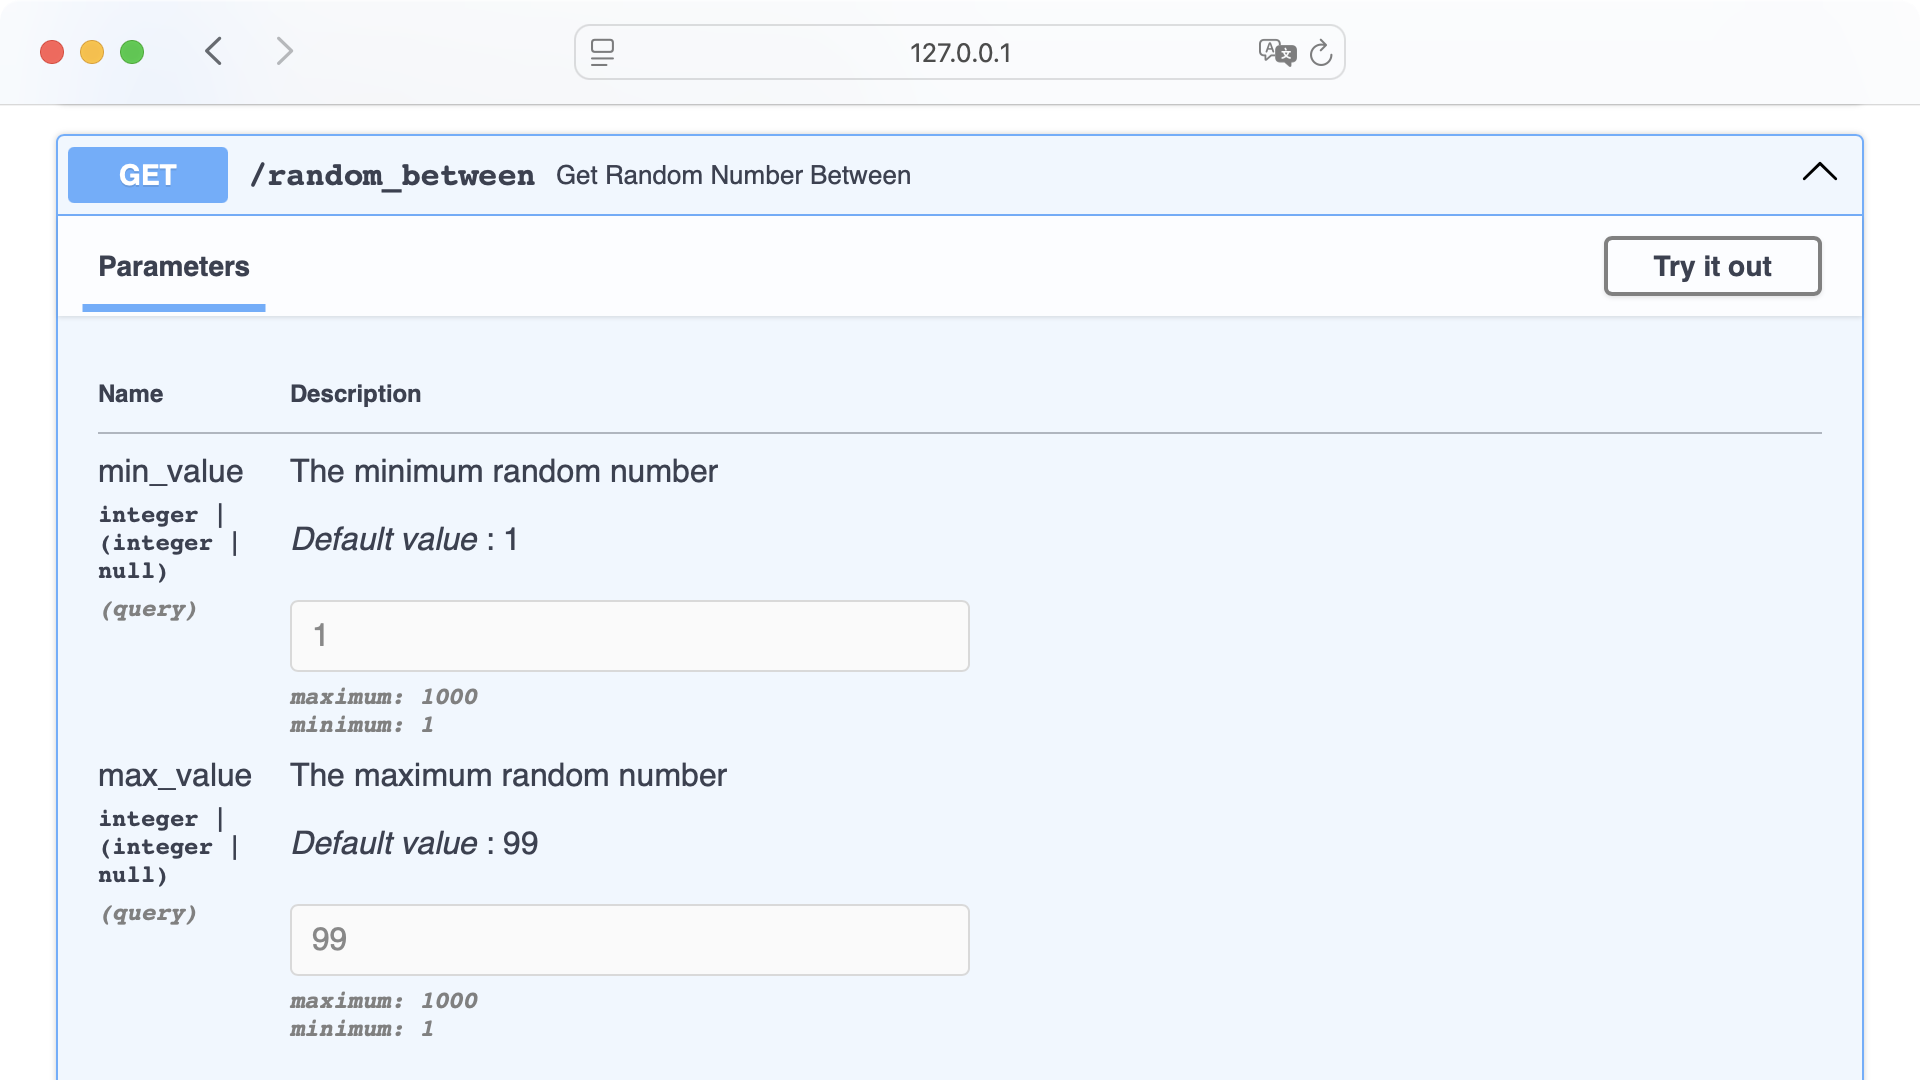This screenshot has height=1080, width=1920.
Task: Click the max_value input showing 99
Action: coord(629,939)
